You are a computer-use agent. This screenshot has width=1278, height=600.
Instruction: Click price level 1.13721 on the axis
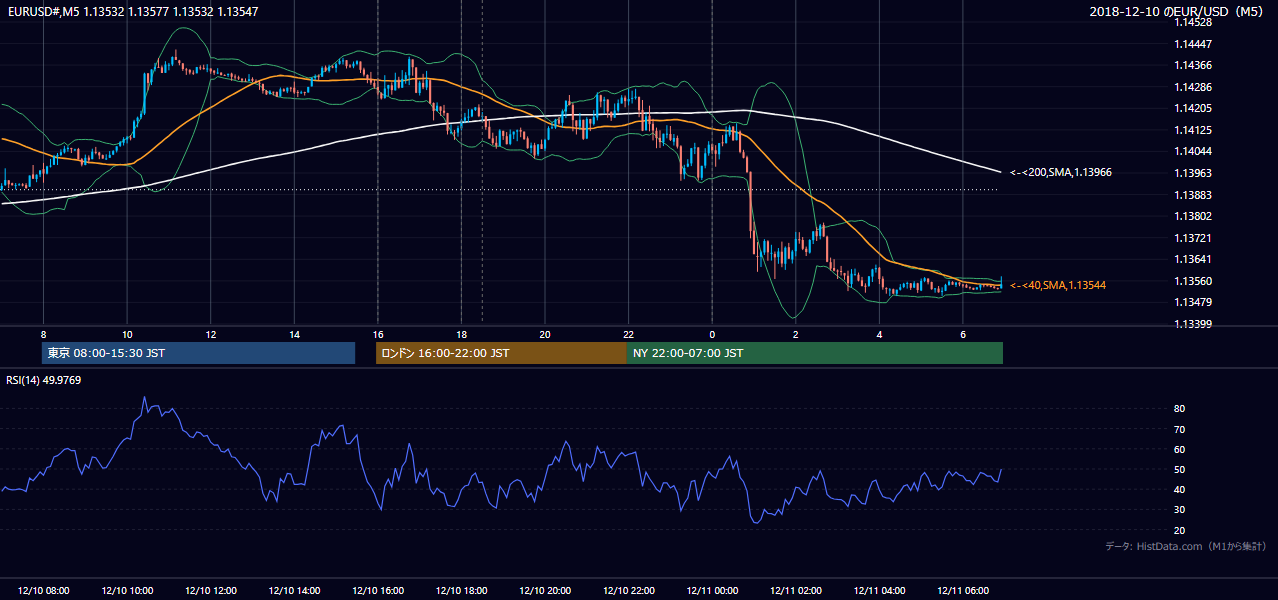[x=1193, y=238]
